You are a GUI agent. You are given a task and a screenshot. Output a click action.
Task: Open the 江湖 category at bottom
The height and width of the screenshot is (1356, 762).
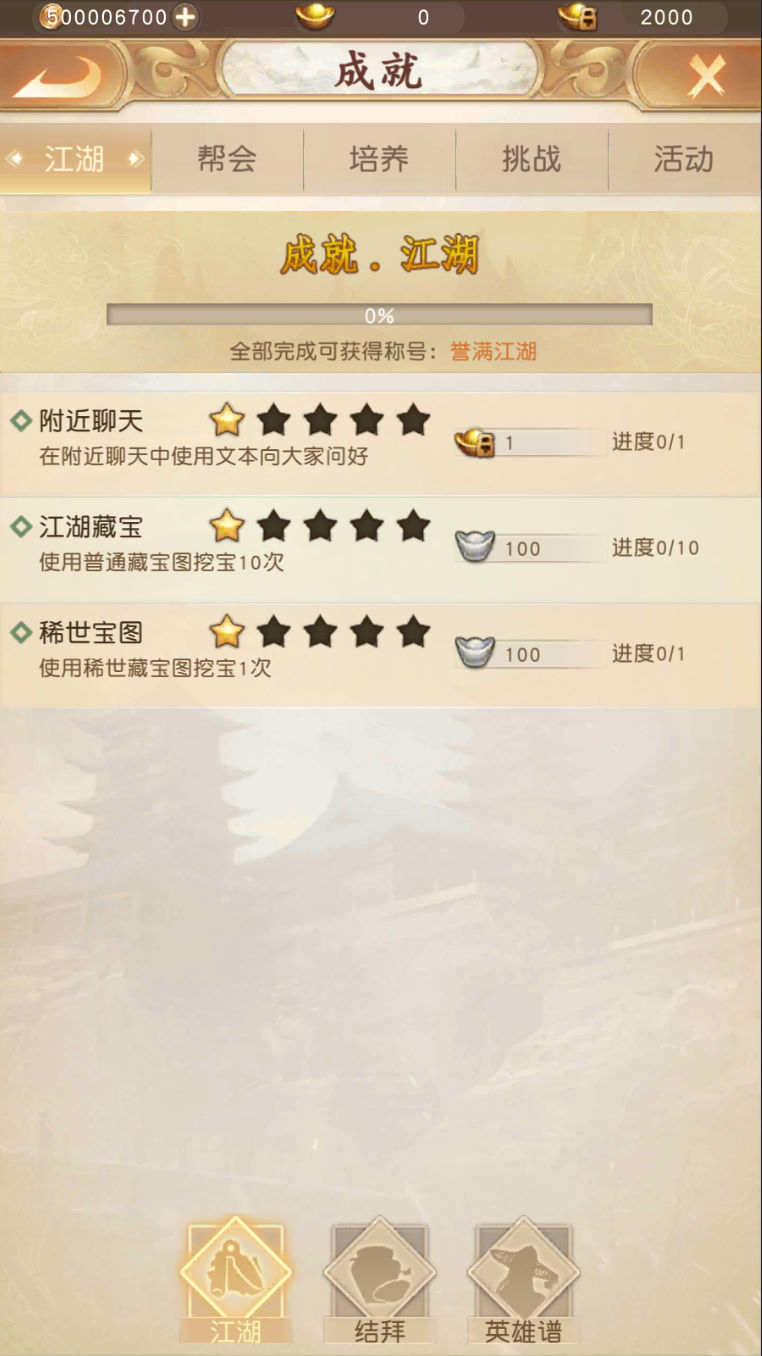[236, 1281]
